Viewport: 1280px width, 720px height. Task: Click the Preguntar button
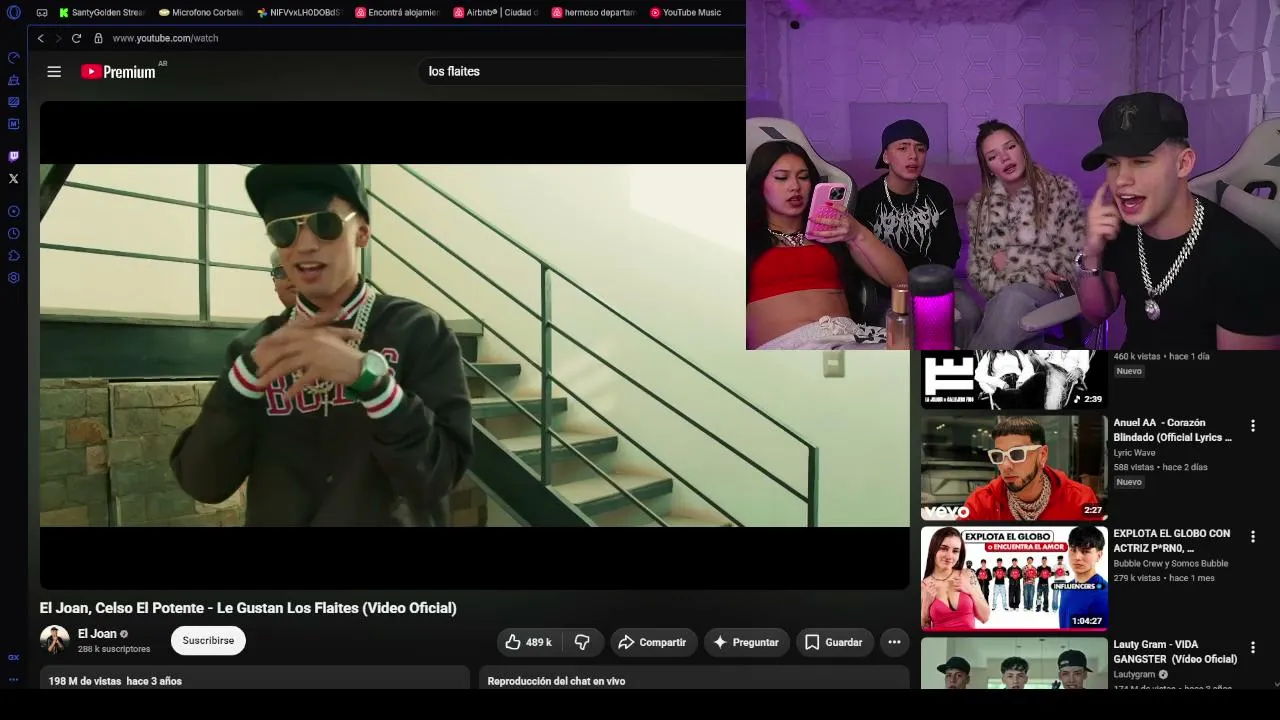pos(746,642)
